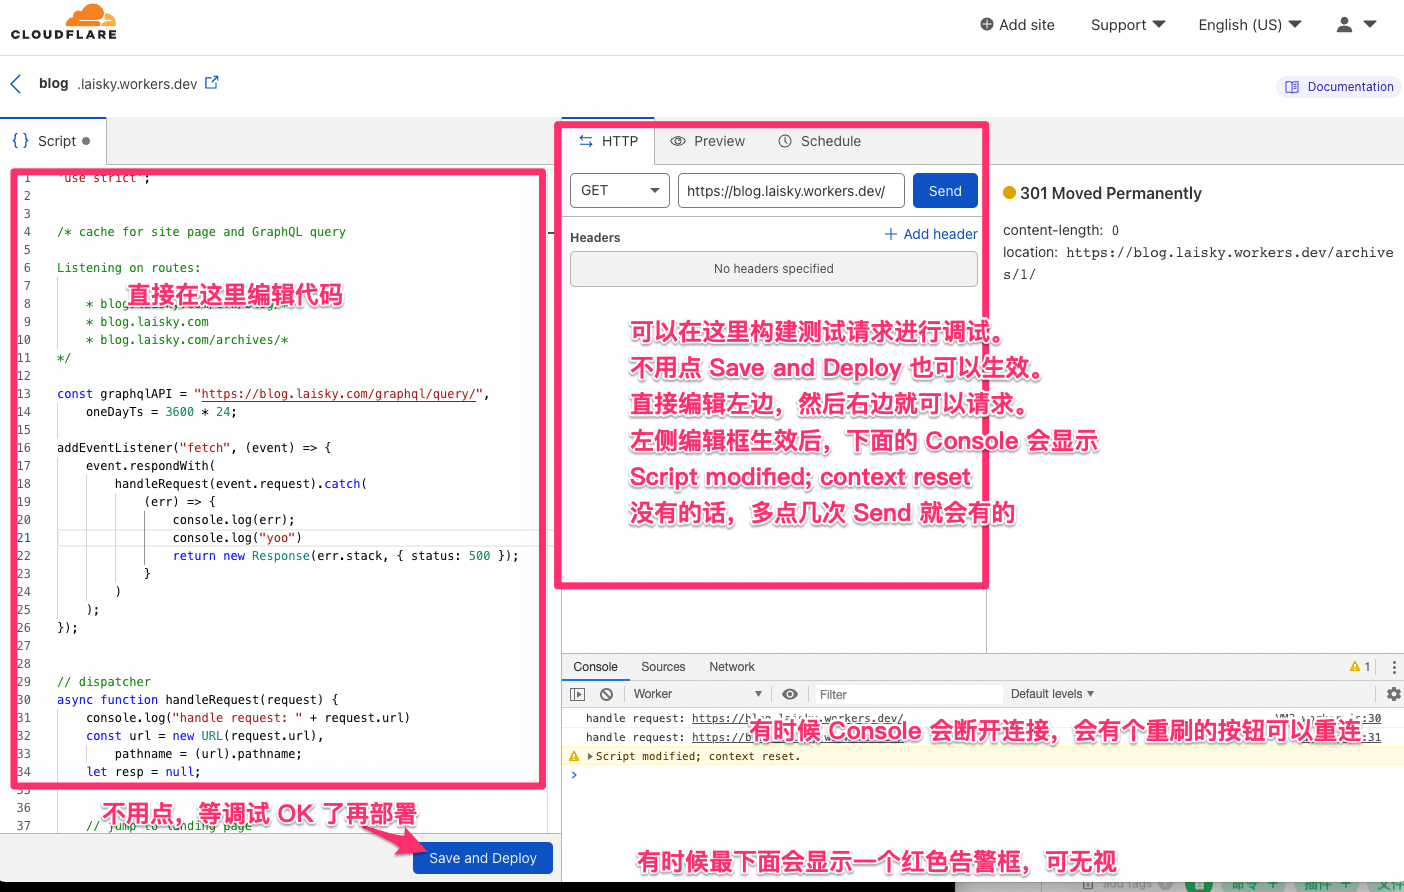Switch to the Schedule tab
Screen dimensions: 1404x892
click(x=819, y=142)
